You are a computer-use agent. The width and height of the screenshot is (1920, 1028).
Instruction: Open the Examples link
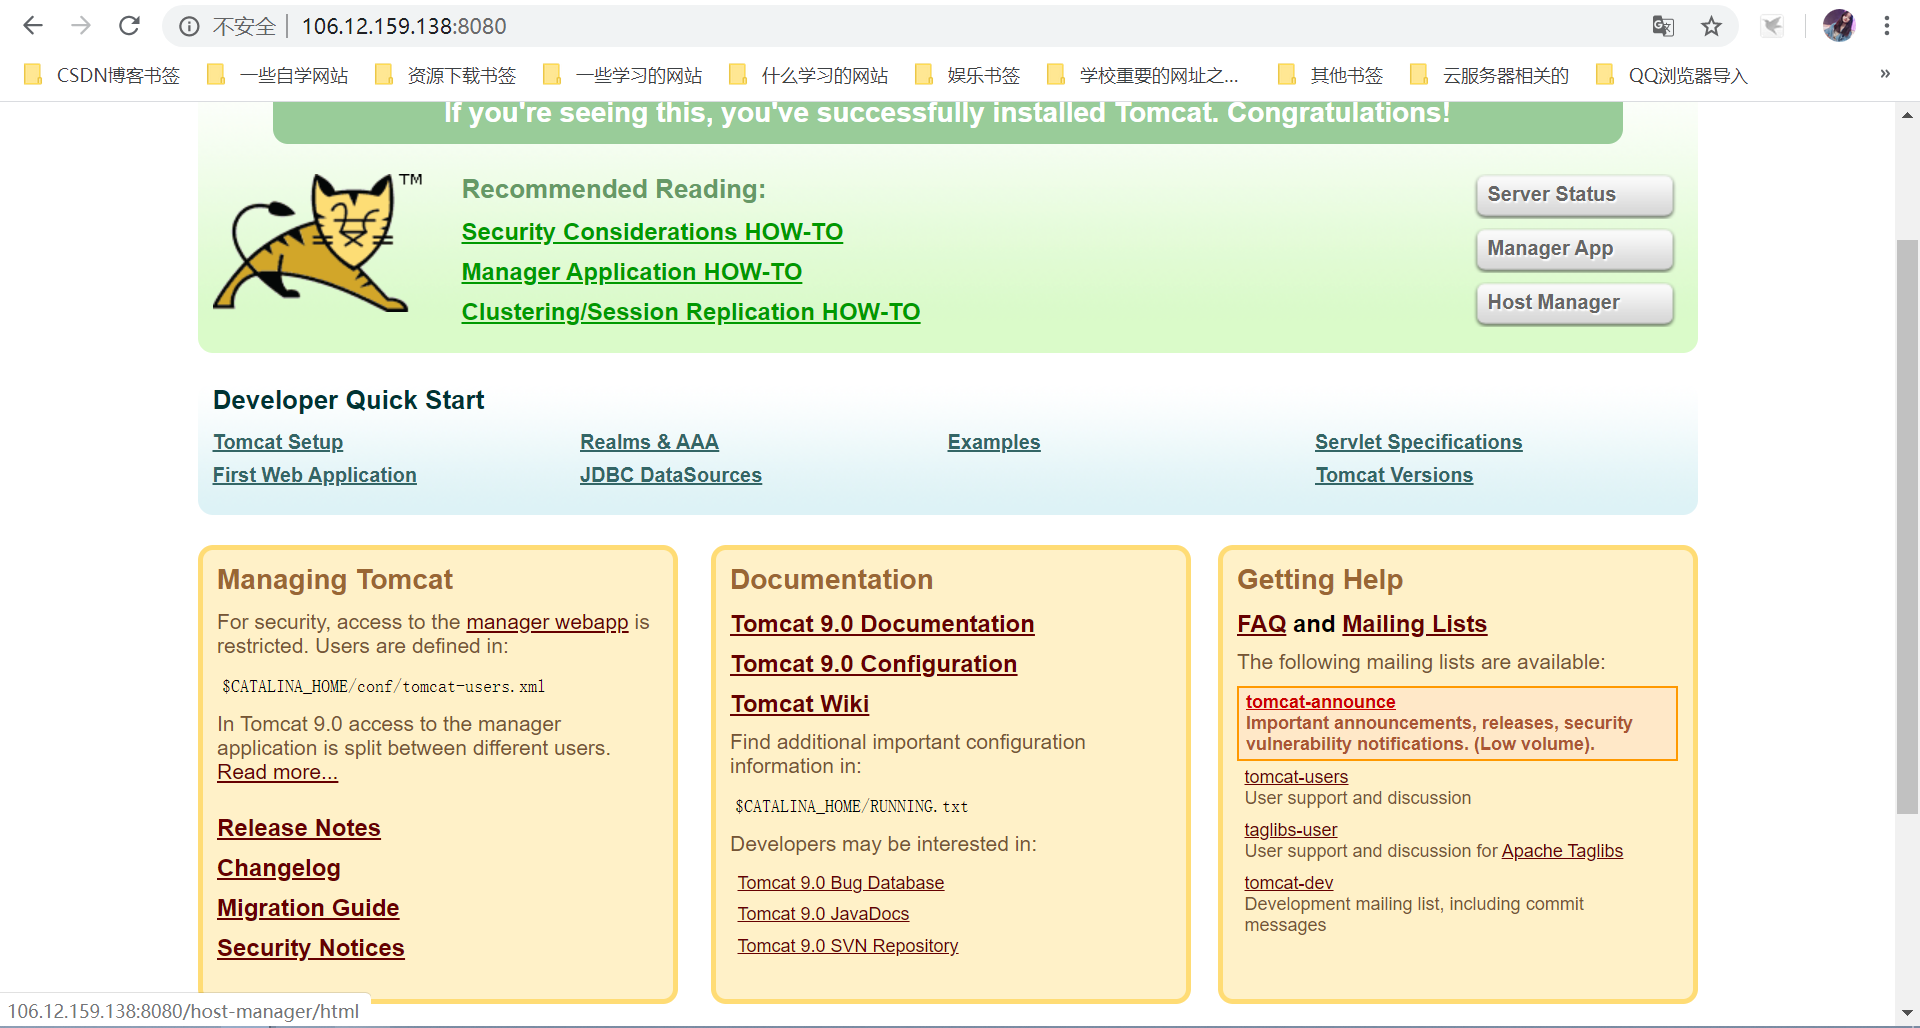pyautogui.click(x=993, y=442)
